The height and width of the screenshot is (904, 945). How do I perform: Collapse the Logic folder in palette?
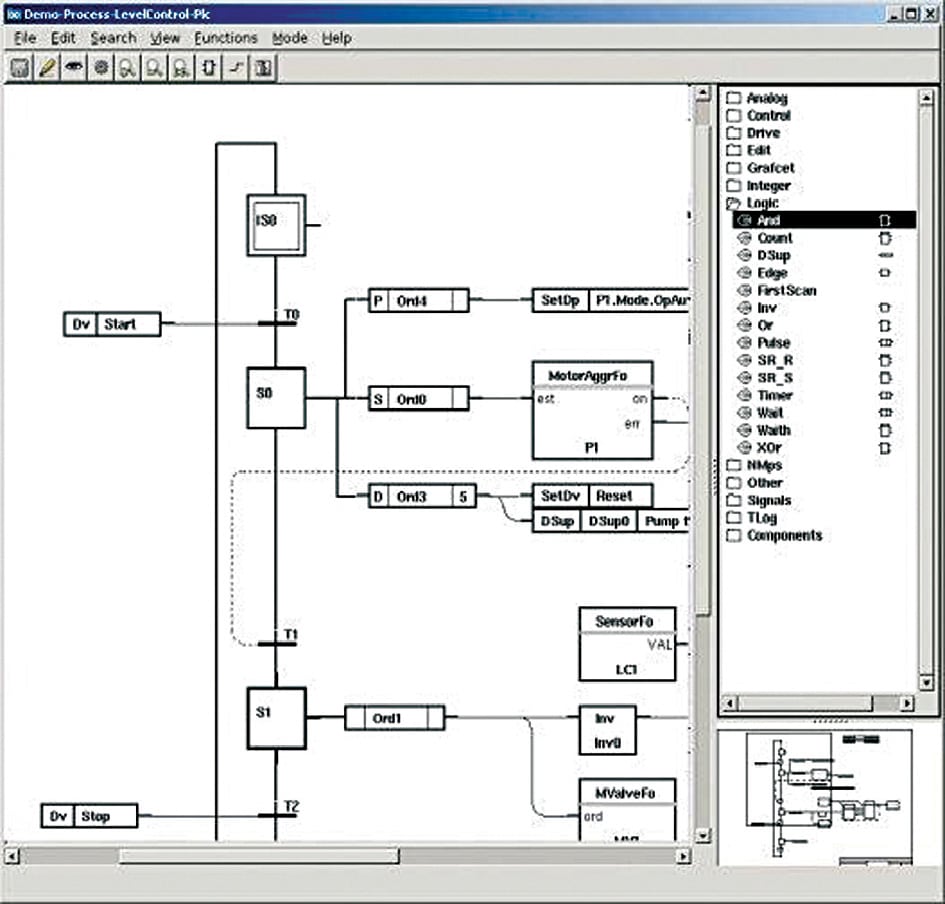(x=734, y=203)
